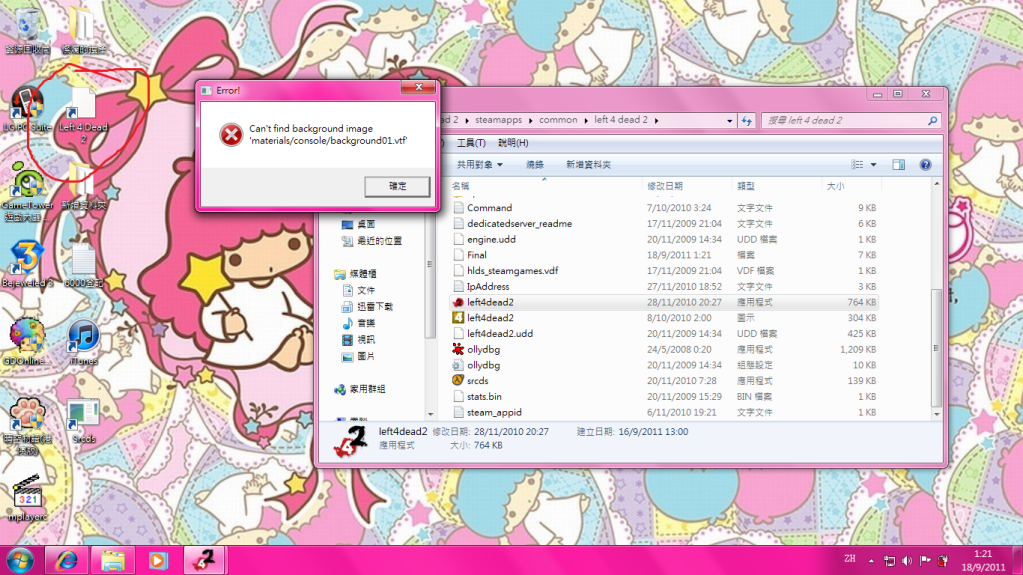
Task: Sort files by the 修改日期 column header
Action: (665, 186)
